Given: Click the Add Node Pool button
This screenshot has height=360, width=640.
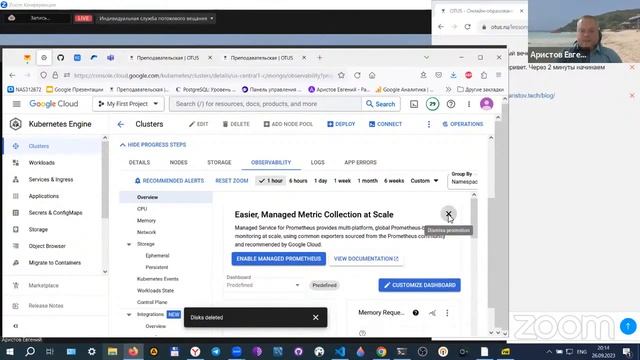Looking at the screenshot, I should pos(288,124).
